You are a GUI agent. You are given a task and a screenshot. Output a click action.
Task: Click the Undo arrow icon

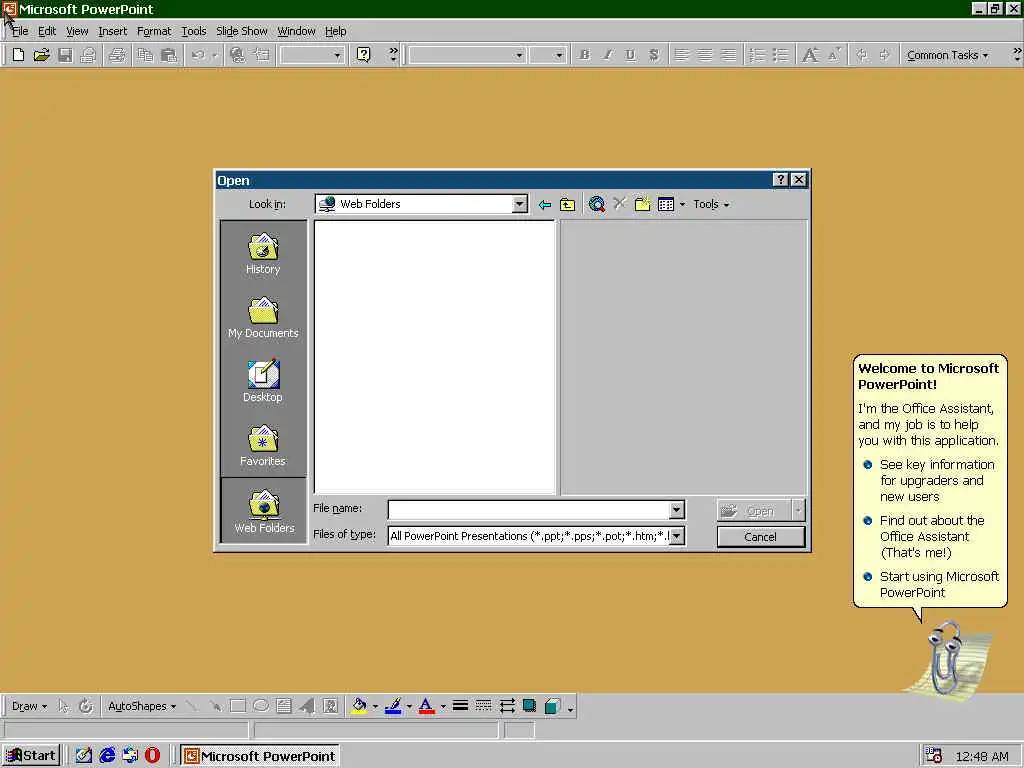coord(198,55)
